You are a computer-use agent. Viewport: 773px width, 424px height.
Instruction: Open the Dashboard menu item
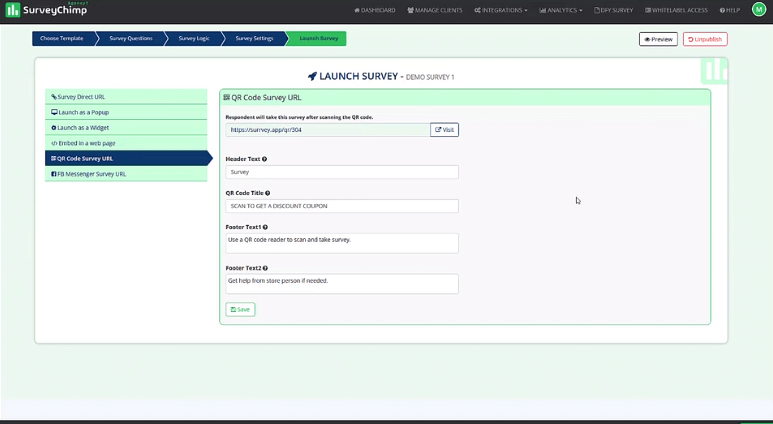pos(375,10)
